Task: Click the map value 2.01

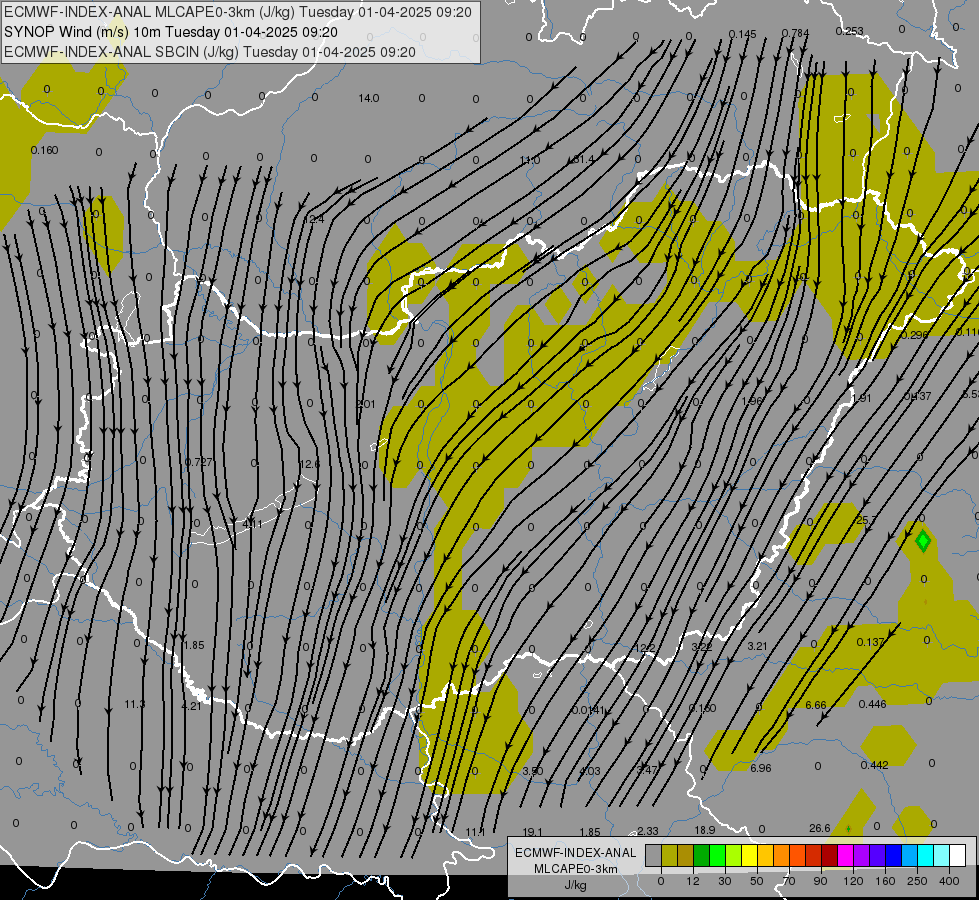Action: pos(366,404)
